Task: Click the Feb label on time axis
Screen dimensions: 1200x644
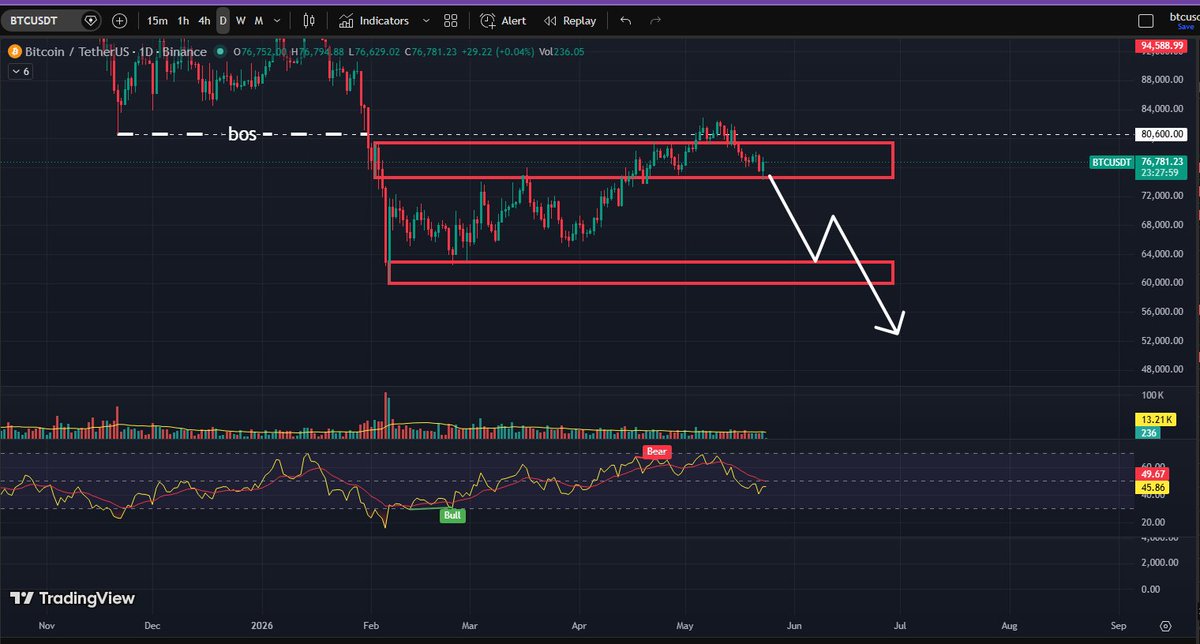Action: [x=373, y=626]
